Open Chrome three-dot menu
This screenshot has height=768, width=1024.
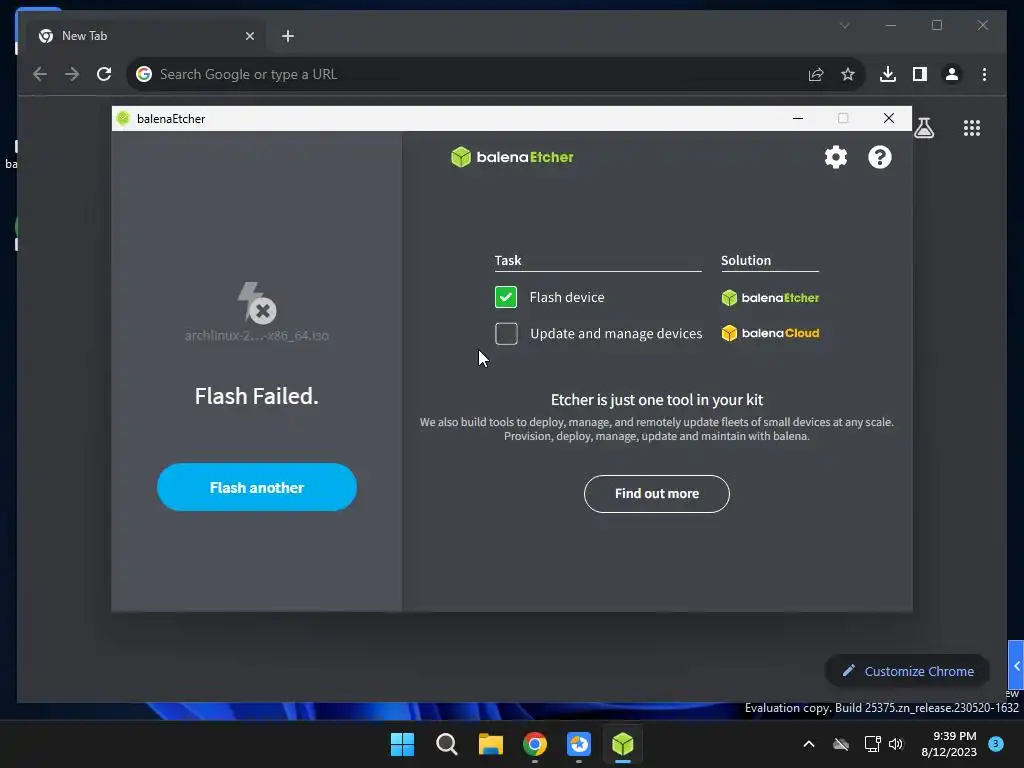pyautogui.click(x=984, y=74)
